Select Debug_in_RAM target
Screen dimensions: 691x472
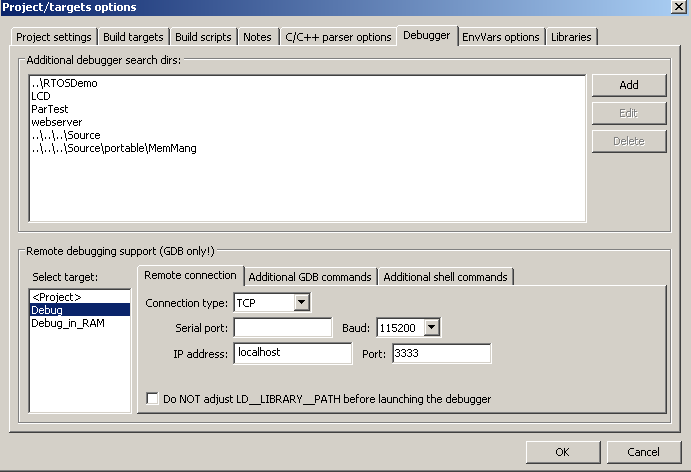[66, 323]
